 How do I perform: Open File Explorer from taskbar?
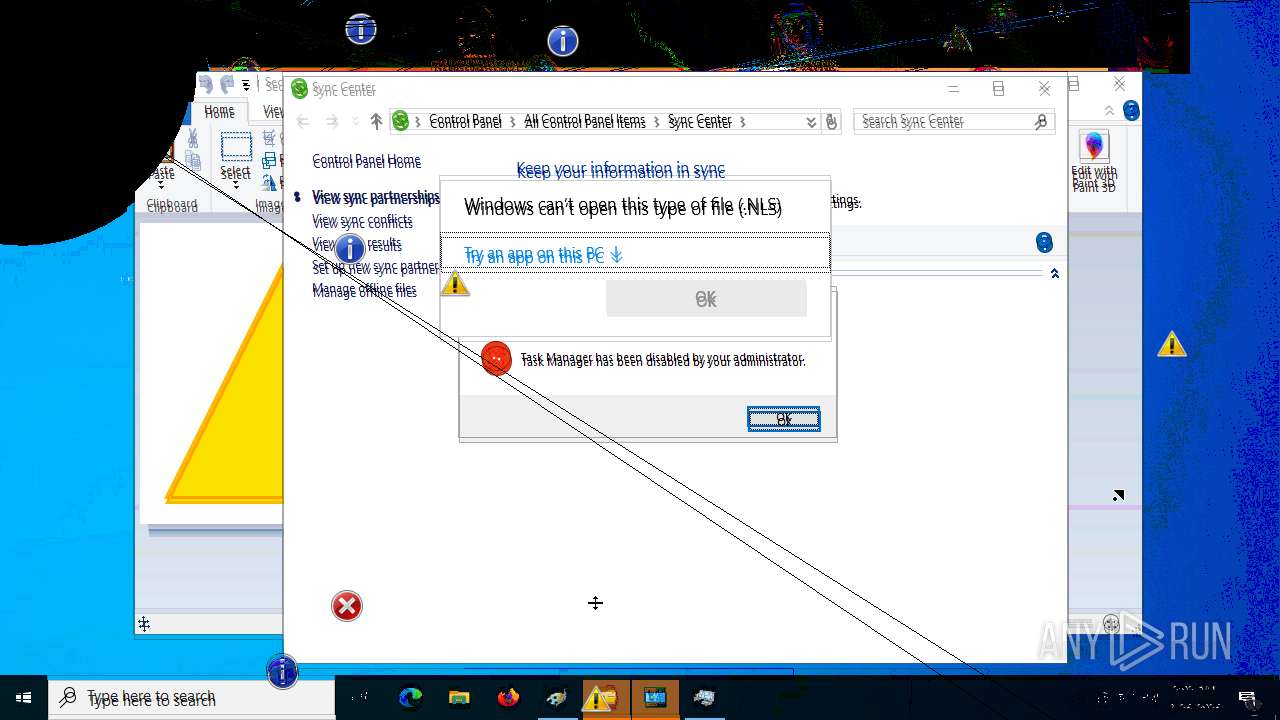tap(459, 698)
